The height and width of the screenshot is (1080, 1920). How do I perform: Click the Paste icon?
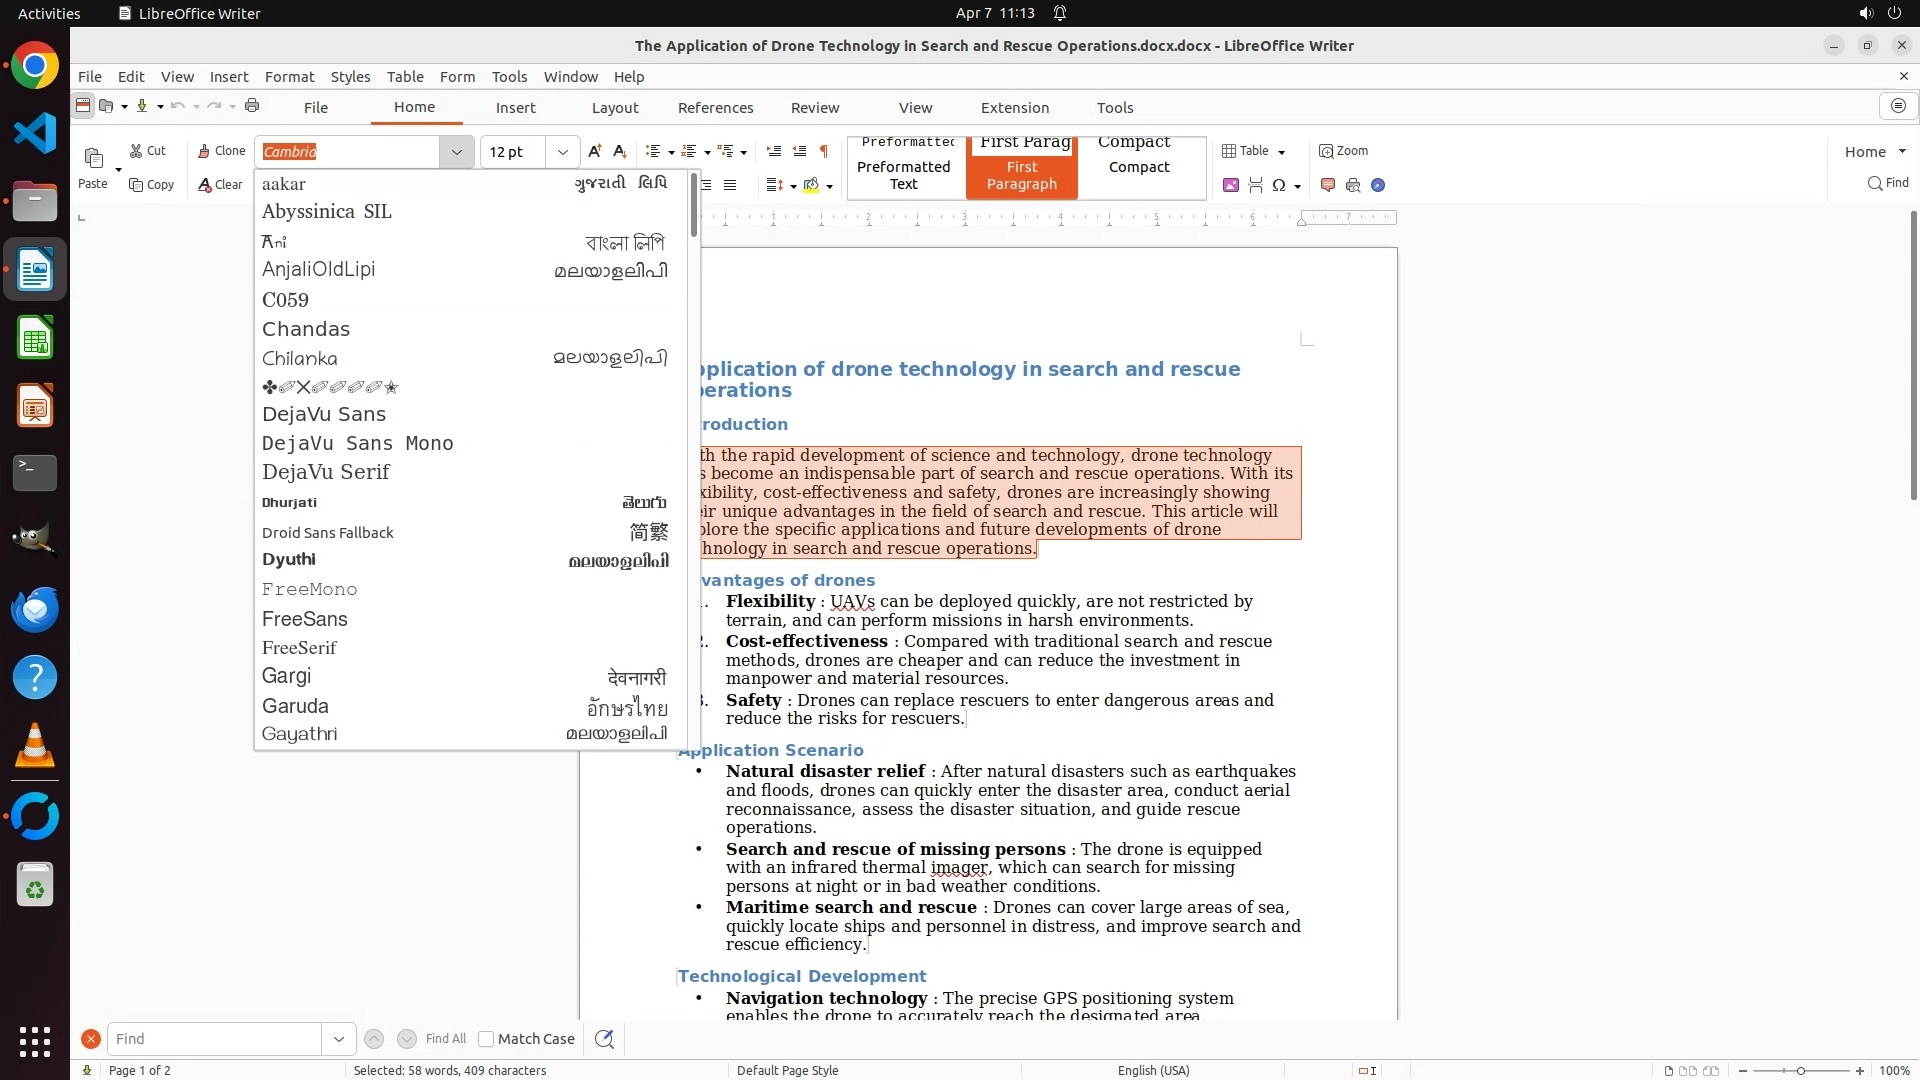(x=93, y=159)
